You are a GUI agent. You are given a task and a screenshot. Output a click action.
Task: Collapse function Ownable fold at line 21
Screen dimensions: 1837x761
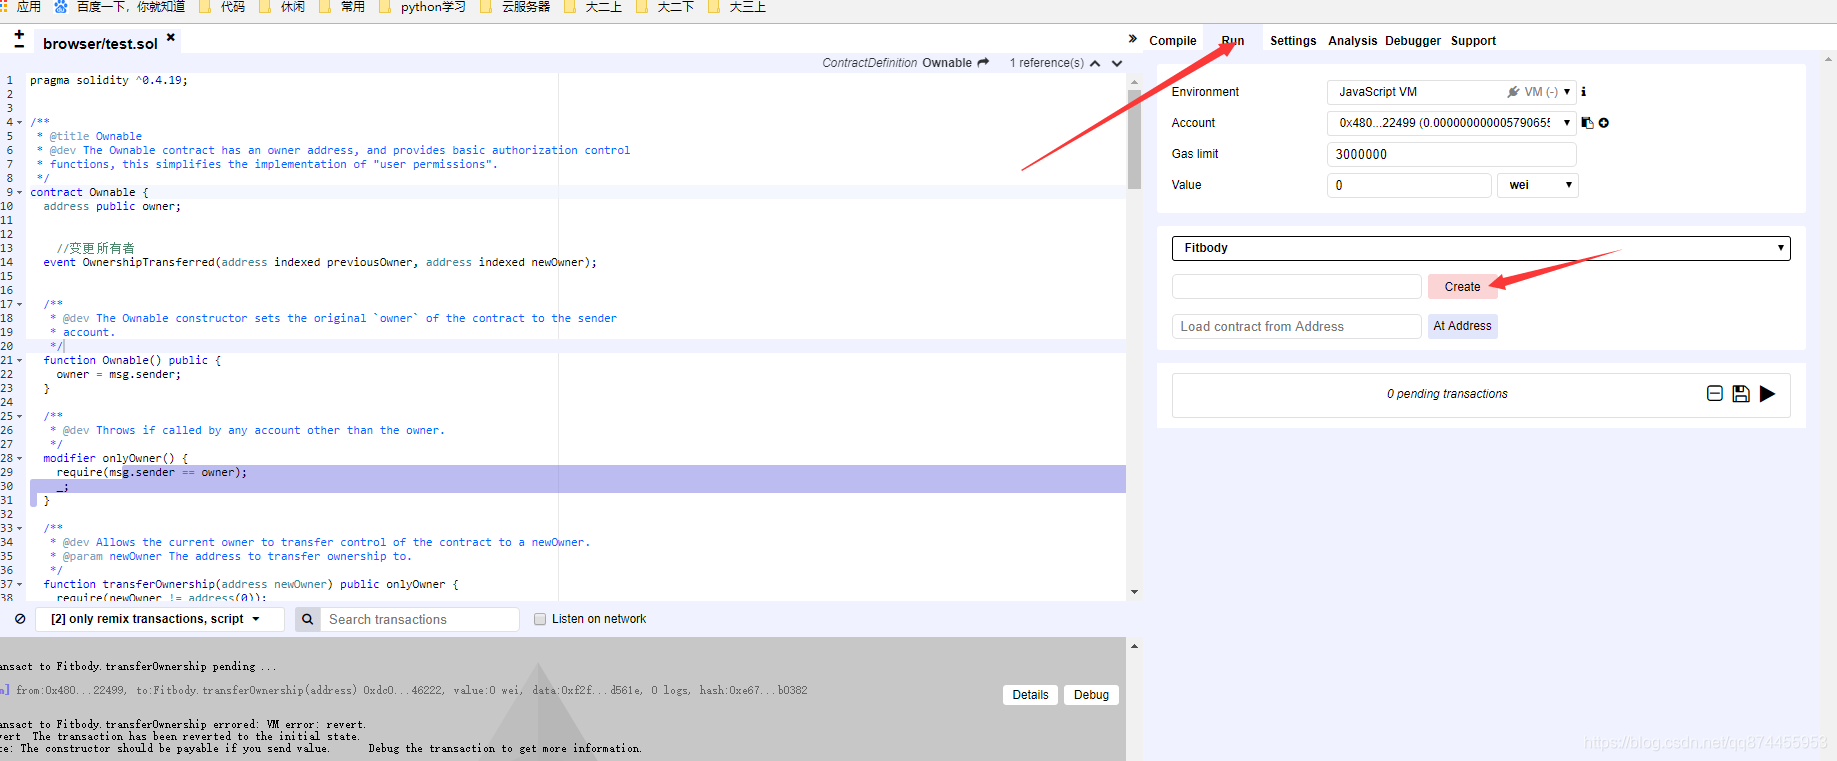point(20,360)
